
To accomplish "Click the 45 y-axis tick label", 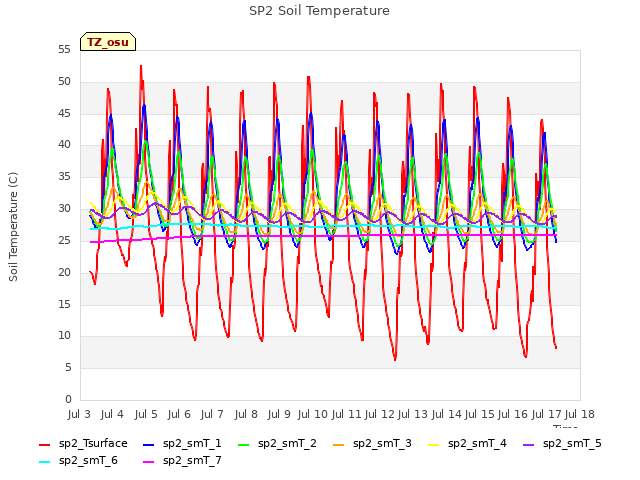I will 64,113.
